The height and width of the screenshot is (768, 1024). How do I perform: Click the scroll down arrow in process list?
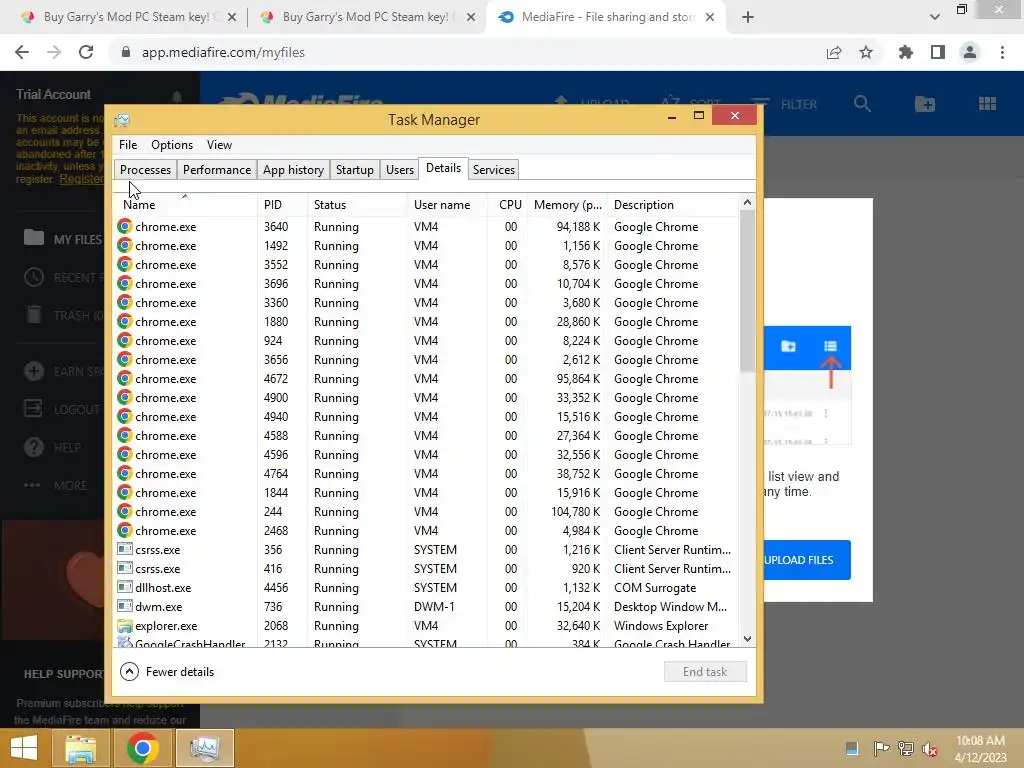pyautogui.click(x=747, y=639)
